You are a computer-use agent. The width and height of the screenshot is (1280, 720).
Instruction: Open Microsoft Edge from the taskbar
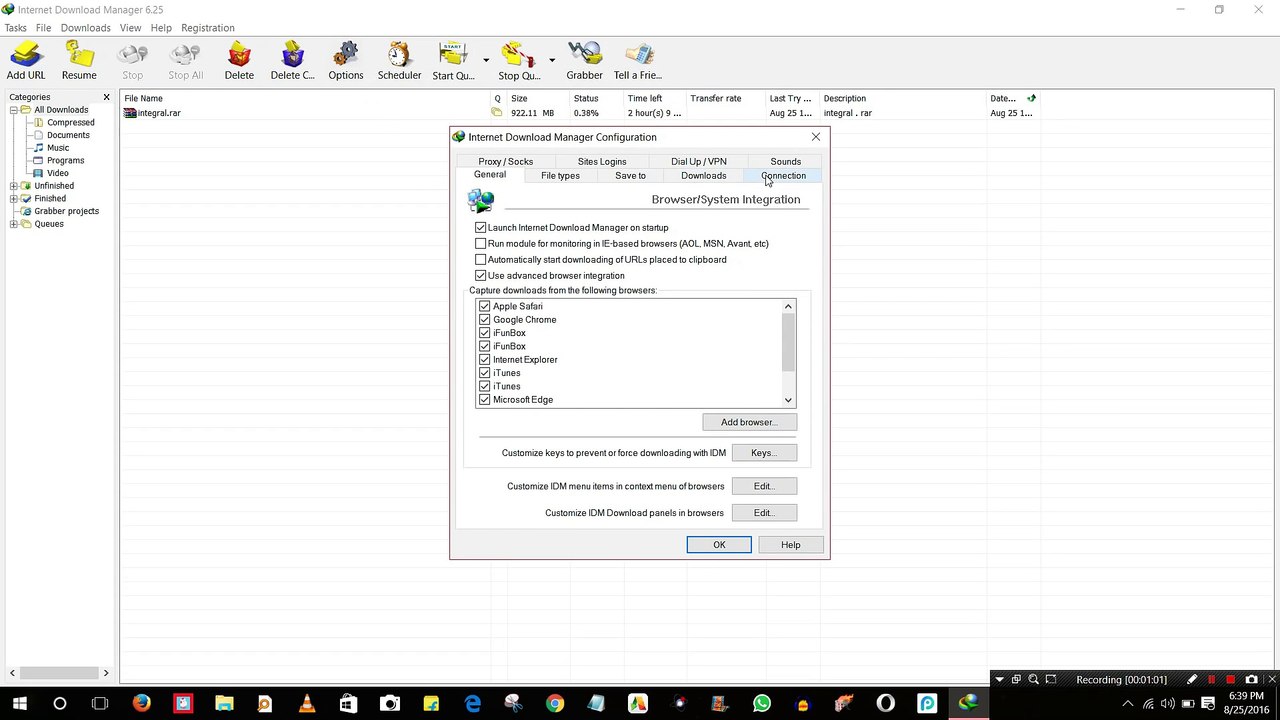click(472, 704)
